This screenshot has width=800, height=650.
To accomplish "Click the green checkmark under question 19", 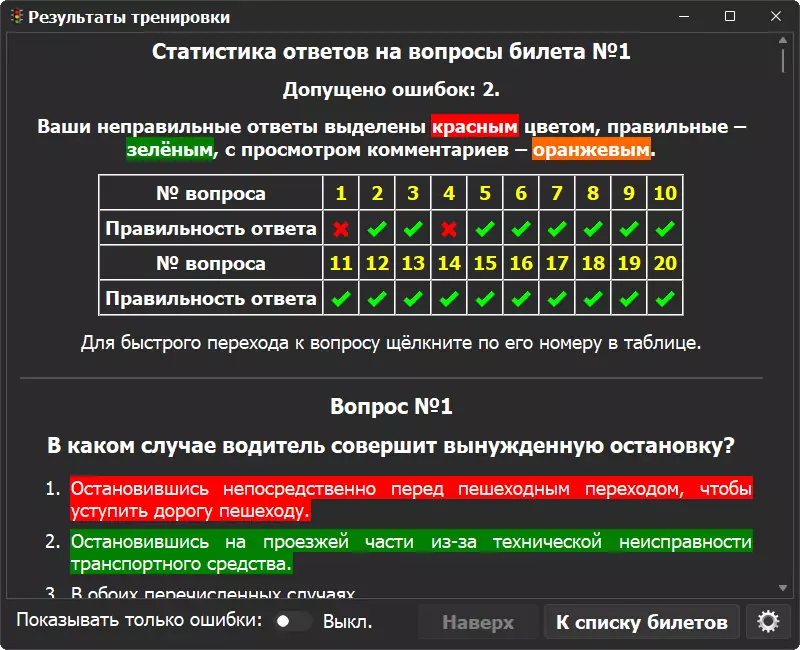I will coord(629,298).
